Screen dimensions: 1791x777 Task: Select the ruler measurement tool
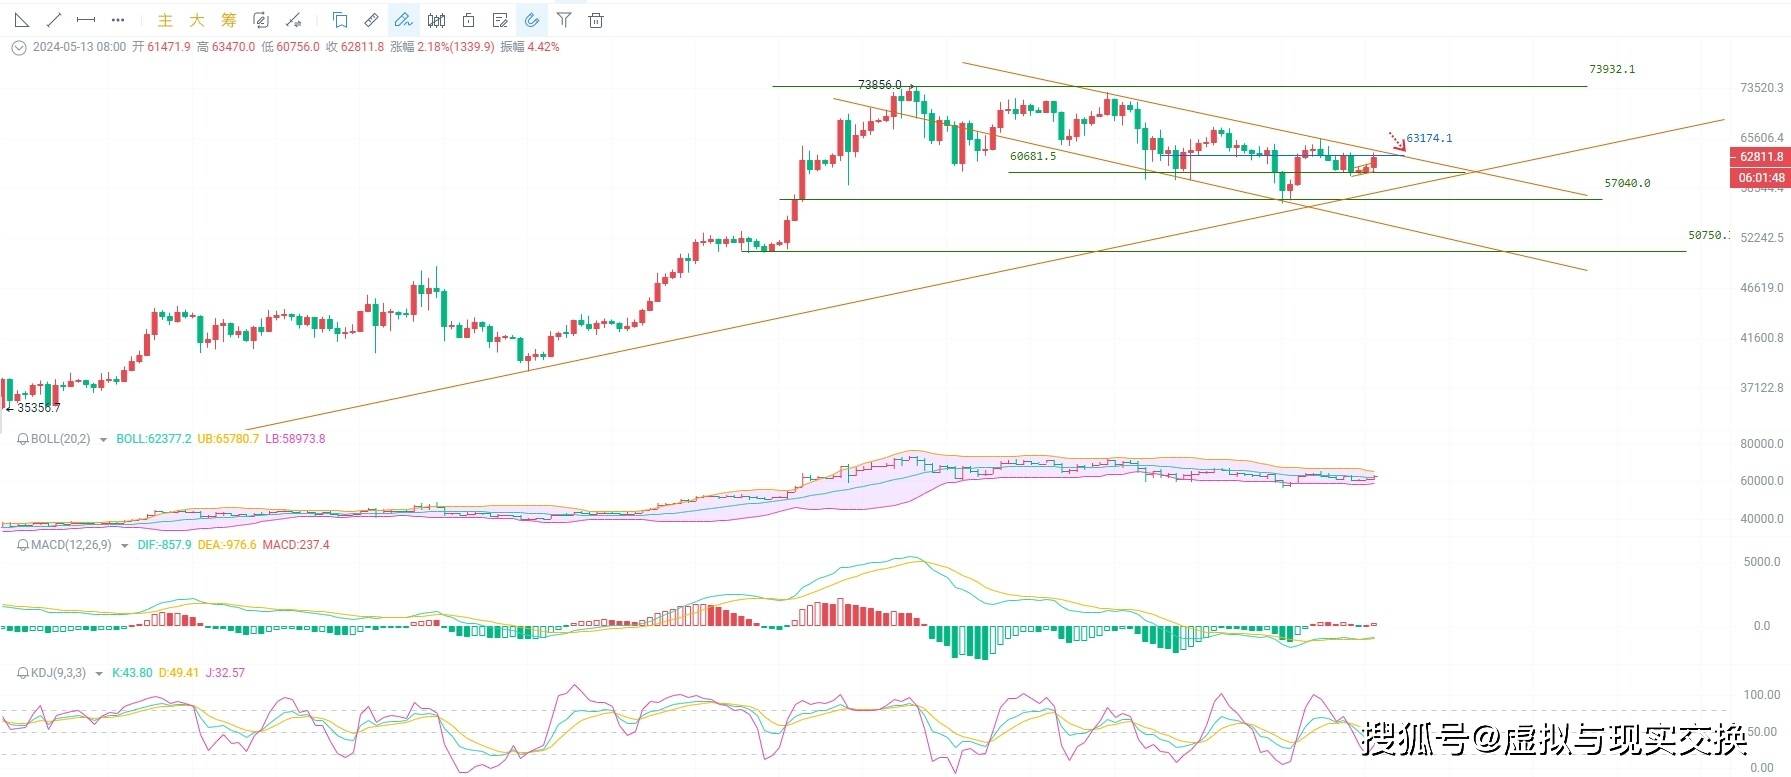click(372, 20)
